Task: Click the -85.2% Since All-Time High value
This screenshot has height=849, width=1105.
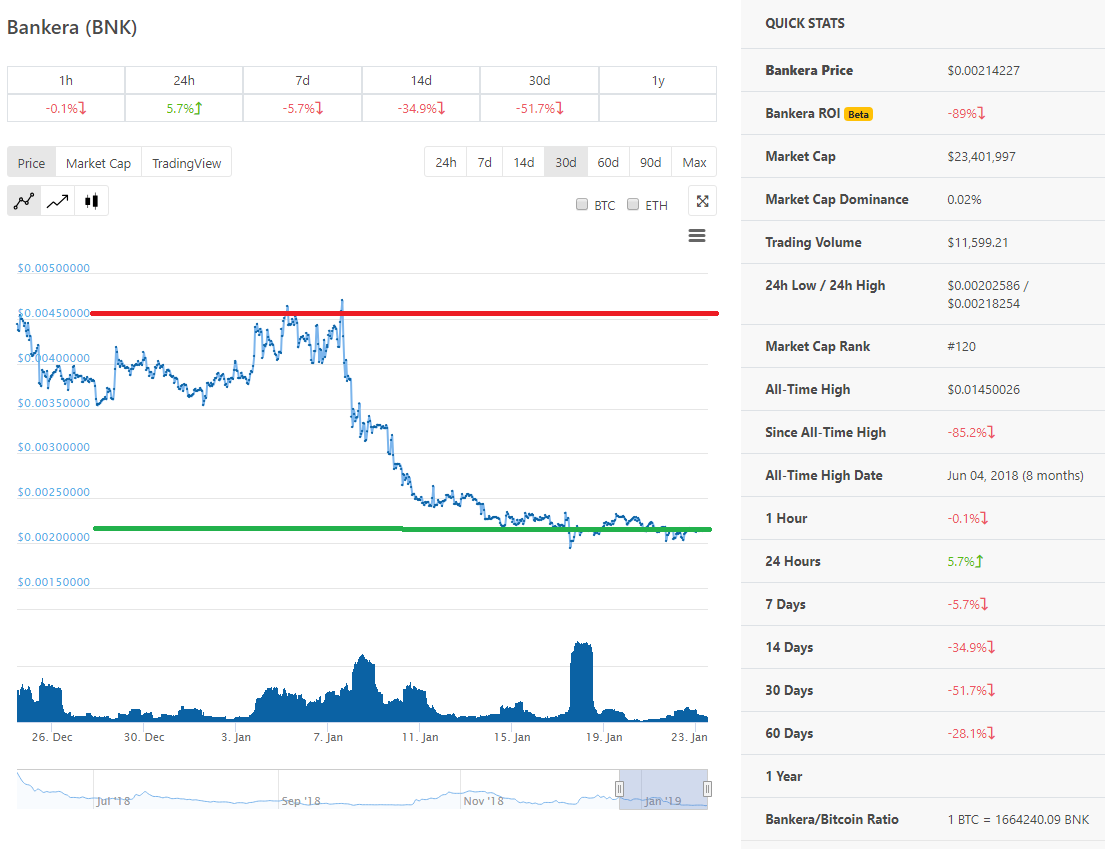Action: pyautogui.click(x=971, y=433)
